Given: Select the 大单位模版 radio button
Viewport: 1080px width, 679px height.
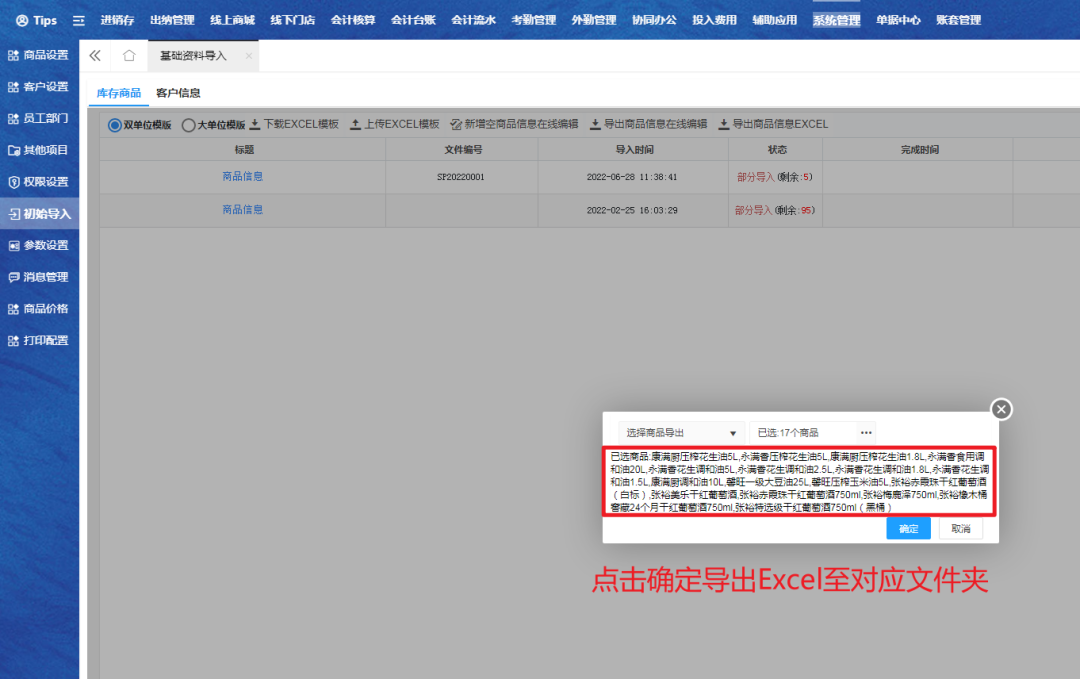Looking at the screenshot, I should (x=188, y=126).
